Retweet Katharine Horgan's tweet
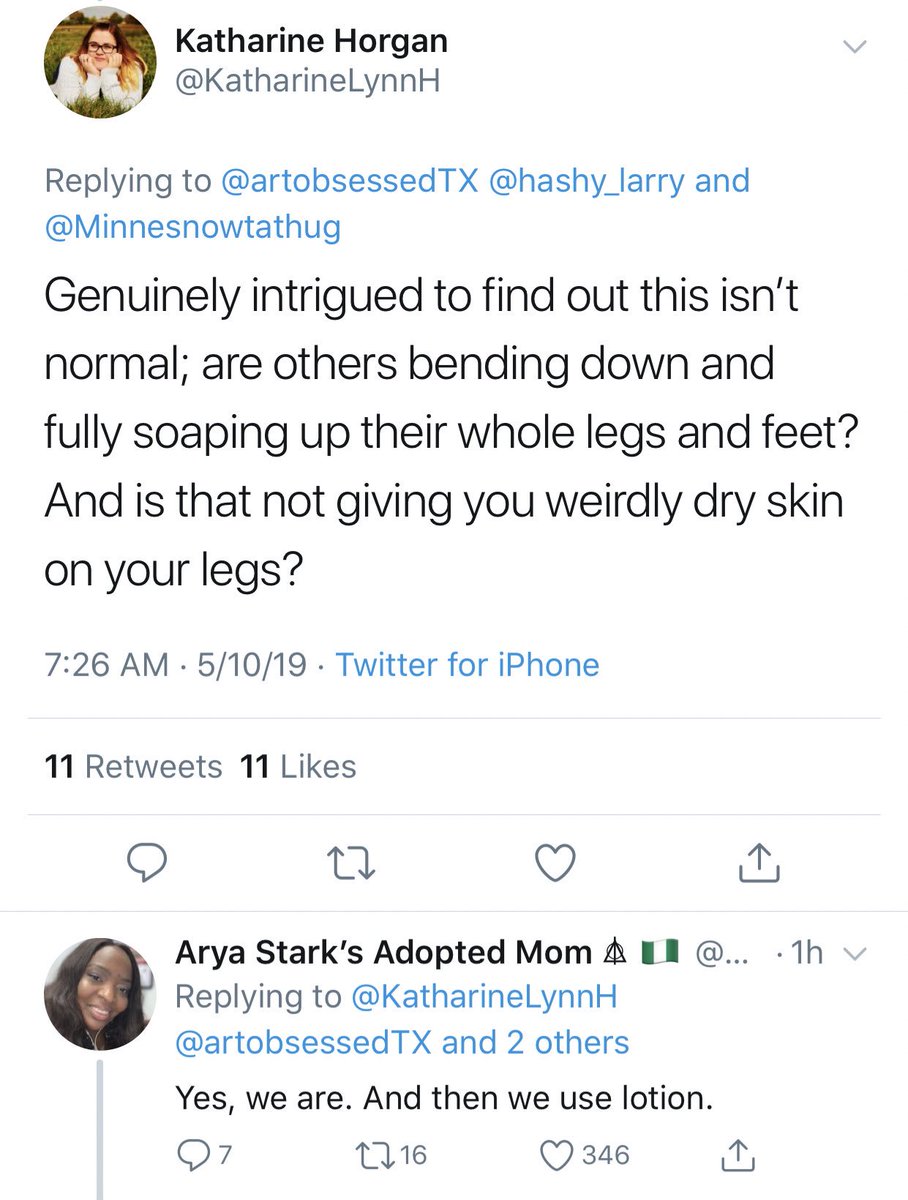The height and width of the screenshot is (1200, 908). [351, 863]
